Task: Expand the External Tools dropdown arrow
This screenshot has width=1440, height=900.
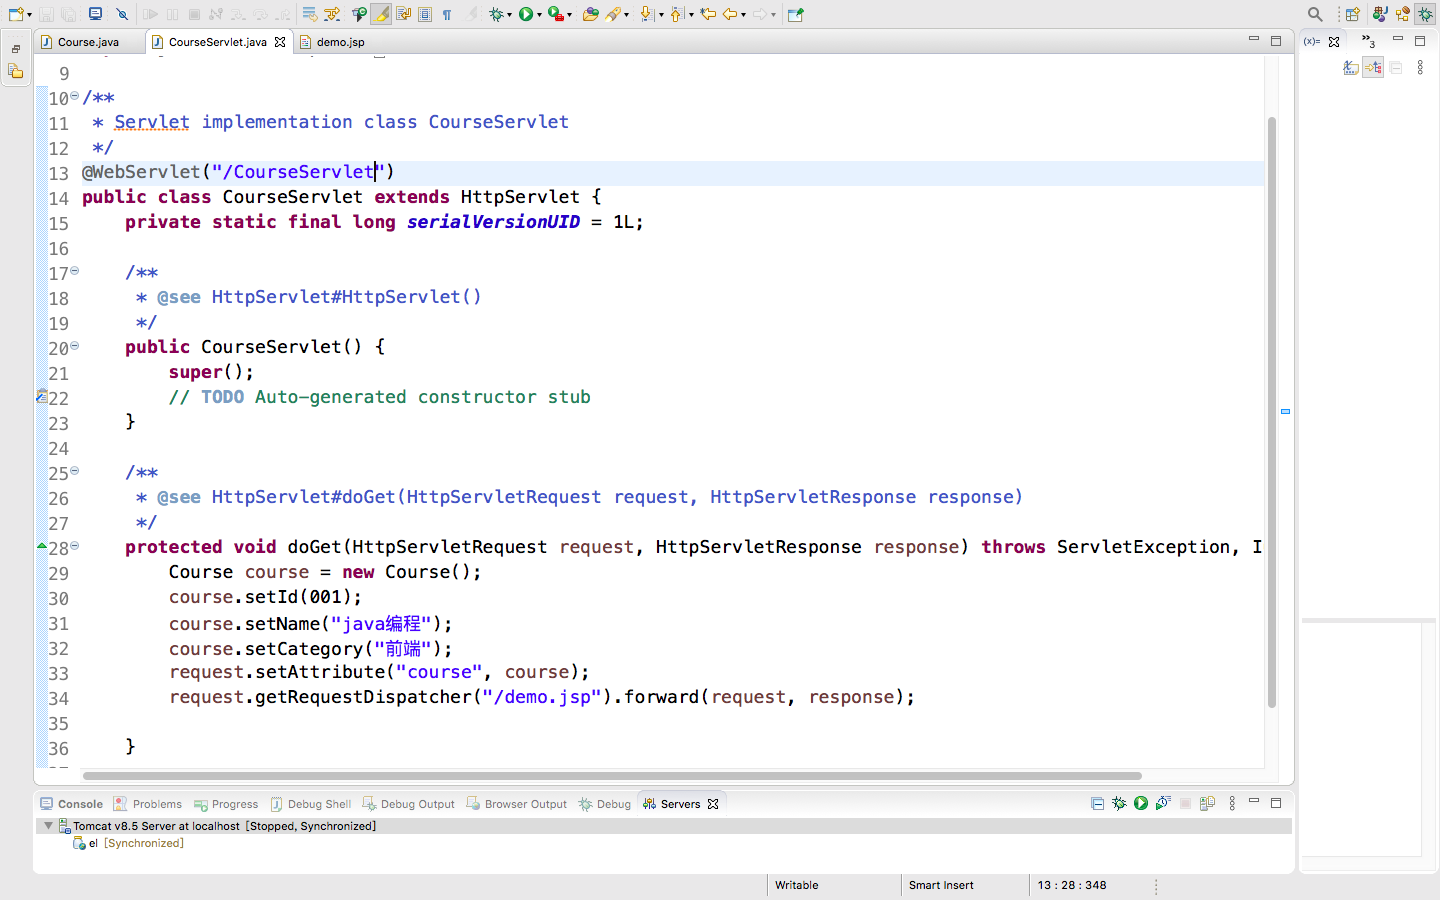Action: pos(569,15)
